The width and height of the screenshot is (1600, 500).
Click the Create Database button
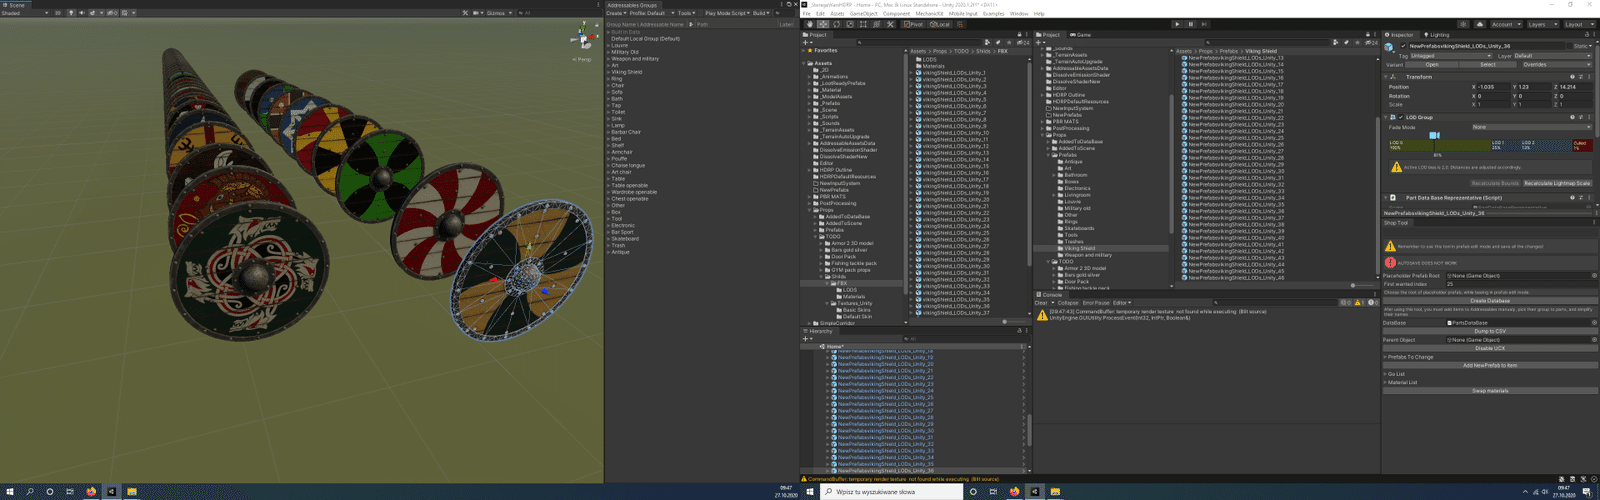1490,301
